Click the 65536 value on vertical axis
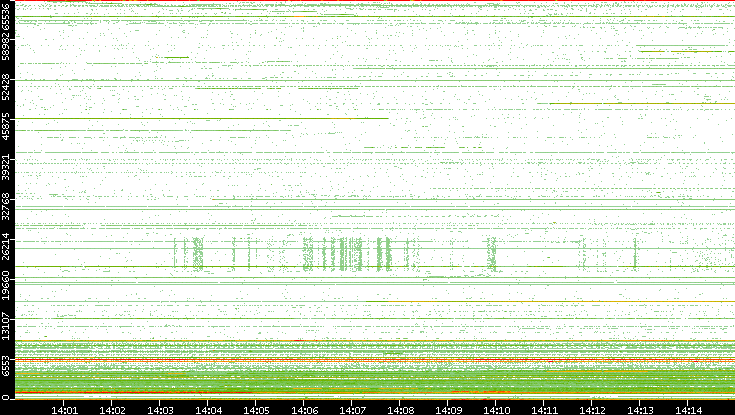The width and height of the screenshot is (735, 415). (7, 19)
